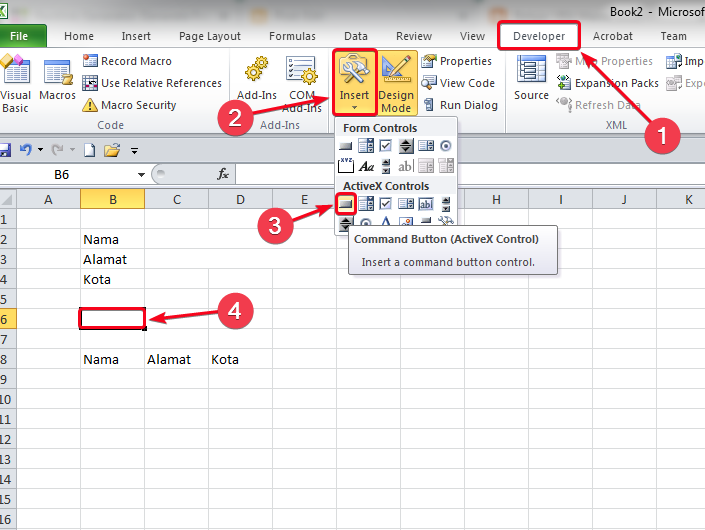Toggle Design Mode
This screenshot has width=705, height=530.
coord(396,83)
